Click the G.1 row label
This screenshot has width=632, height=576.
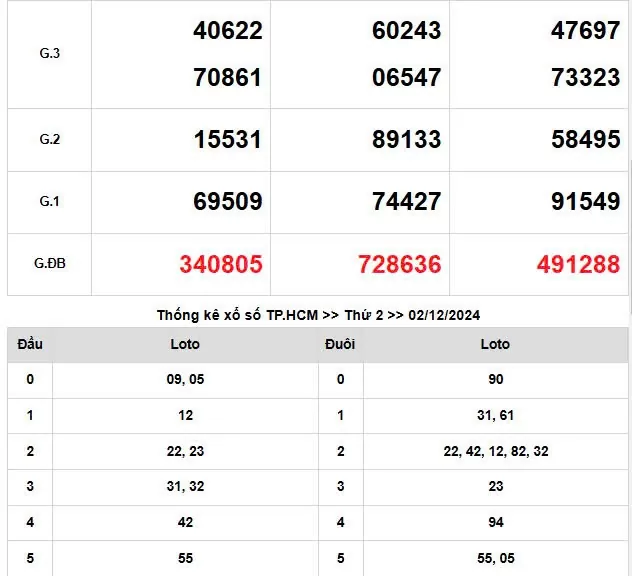[x=50, y=201]
